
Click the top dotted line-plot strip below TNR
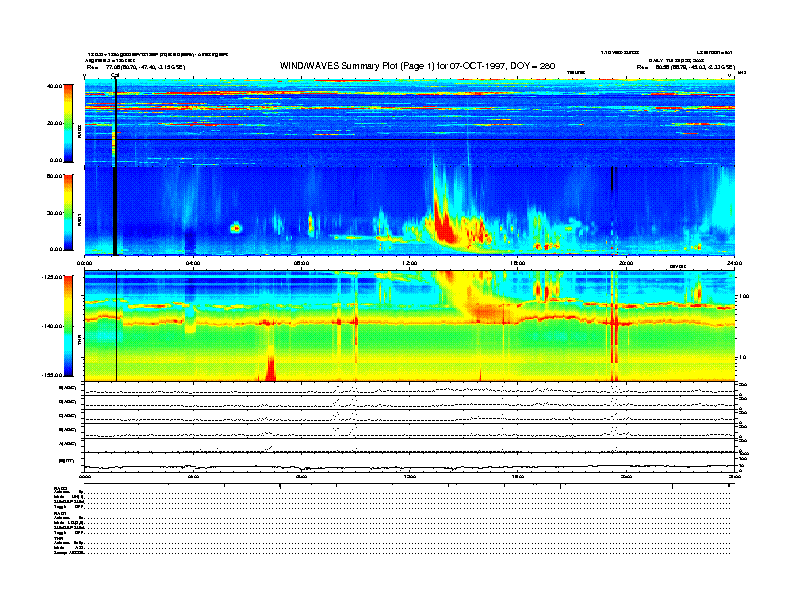(410, 389)
